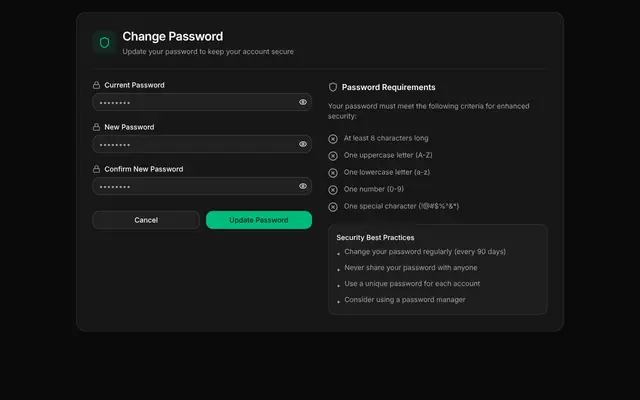Focus the Current Password input field
The image size is (640, 400).
[202, 102]
